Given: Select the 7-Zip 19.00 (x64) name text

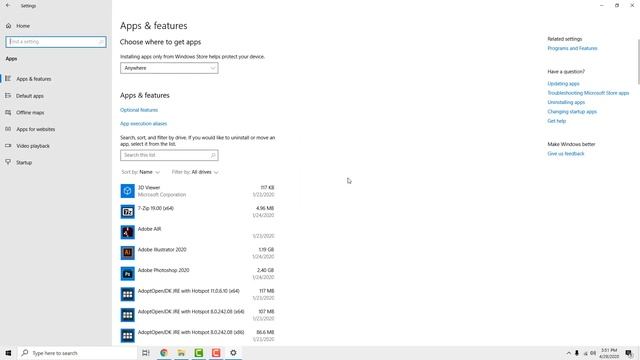Looking at the screenshot, I should point(156,208).
